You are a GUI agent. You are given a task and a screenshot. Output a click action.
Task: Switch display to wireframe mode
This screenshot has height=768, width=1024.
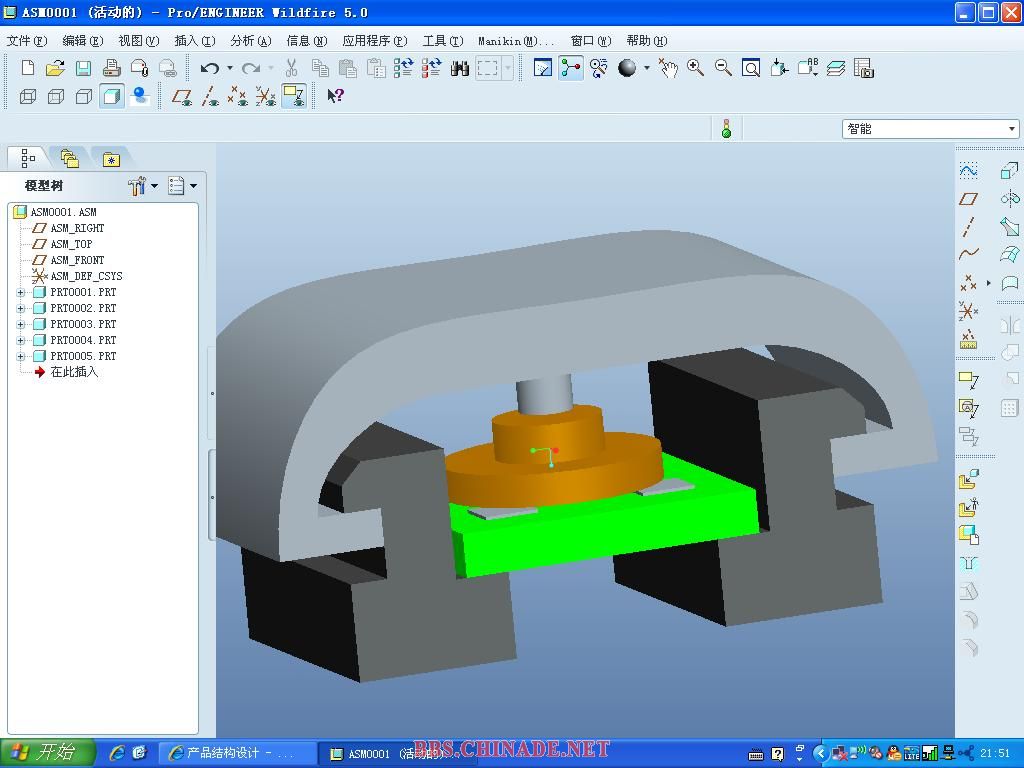27,97
